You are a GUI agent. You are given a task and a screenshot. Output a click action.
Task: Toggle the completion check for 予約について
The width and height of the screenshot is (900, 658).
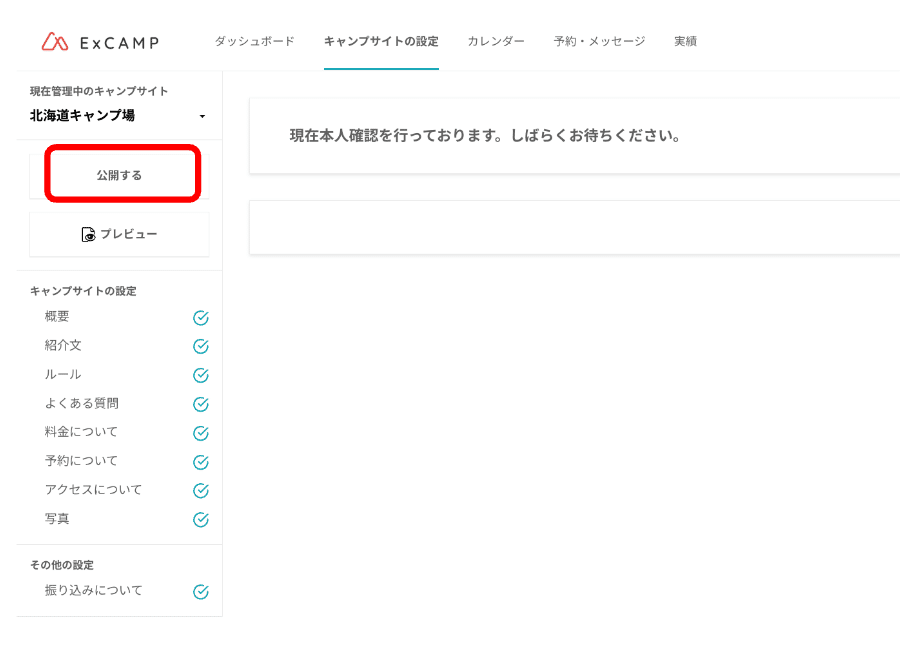(201, 461)
